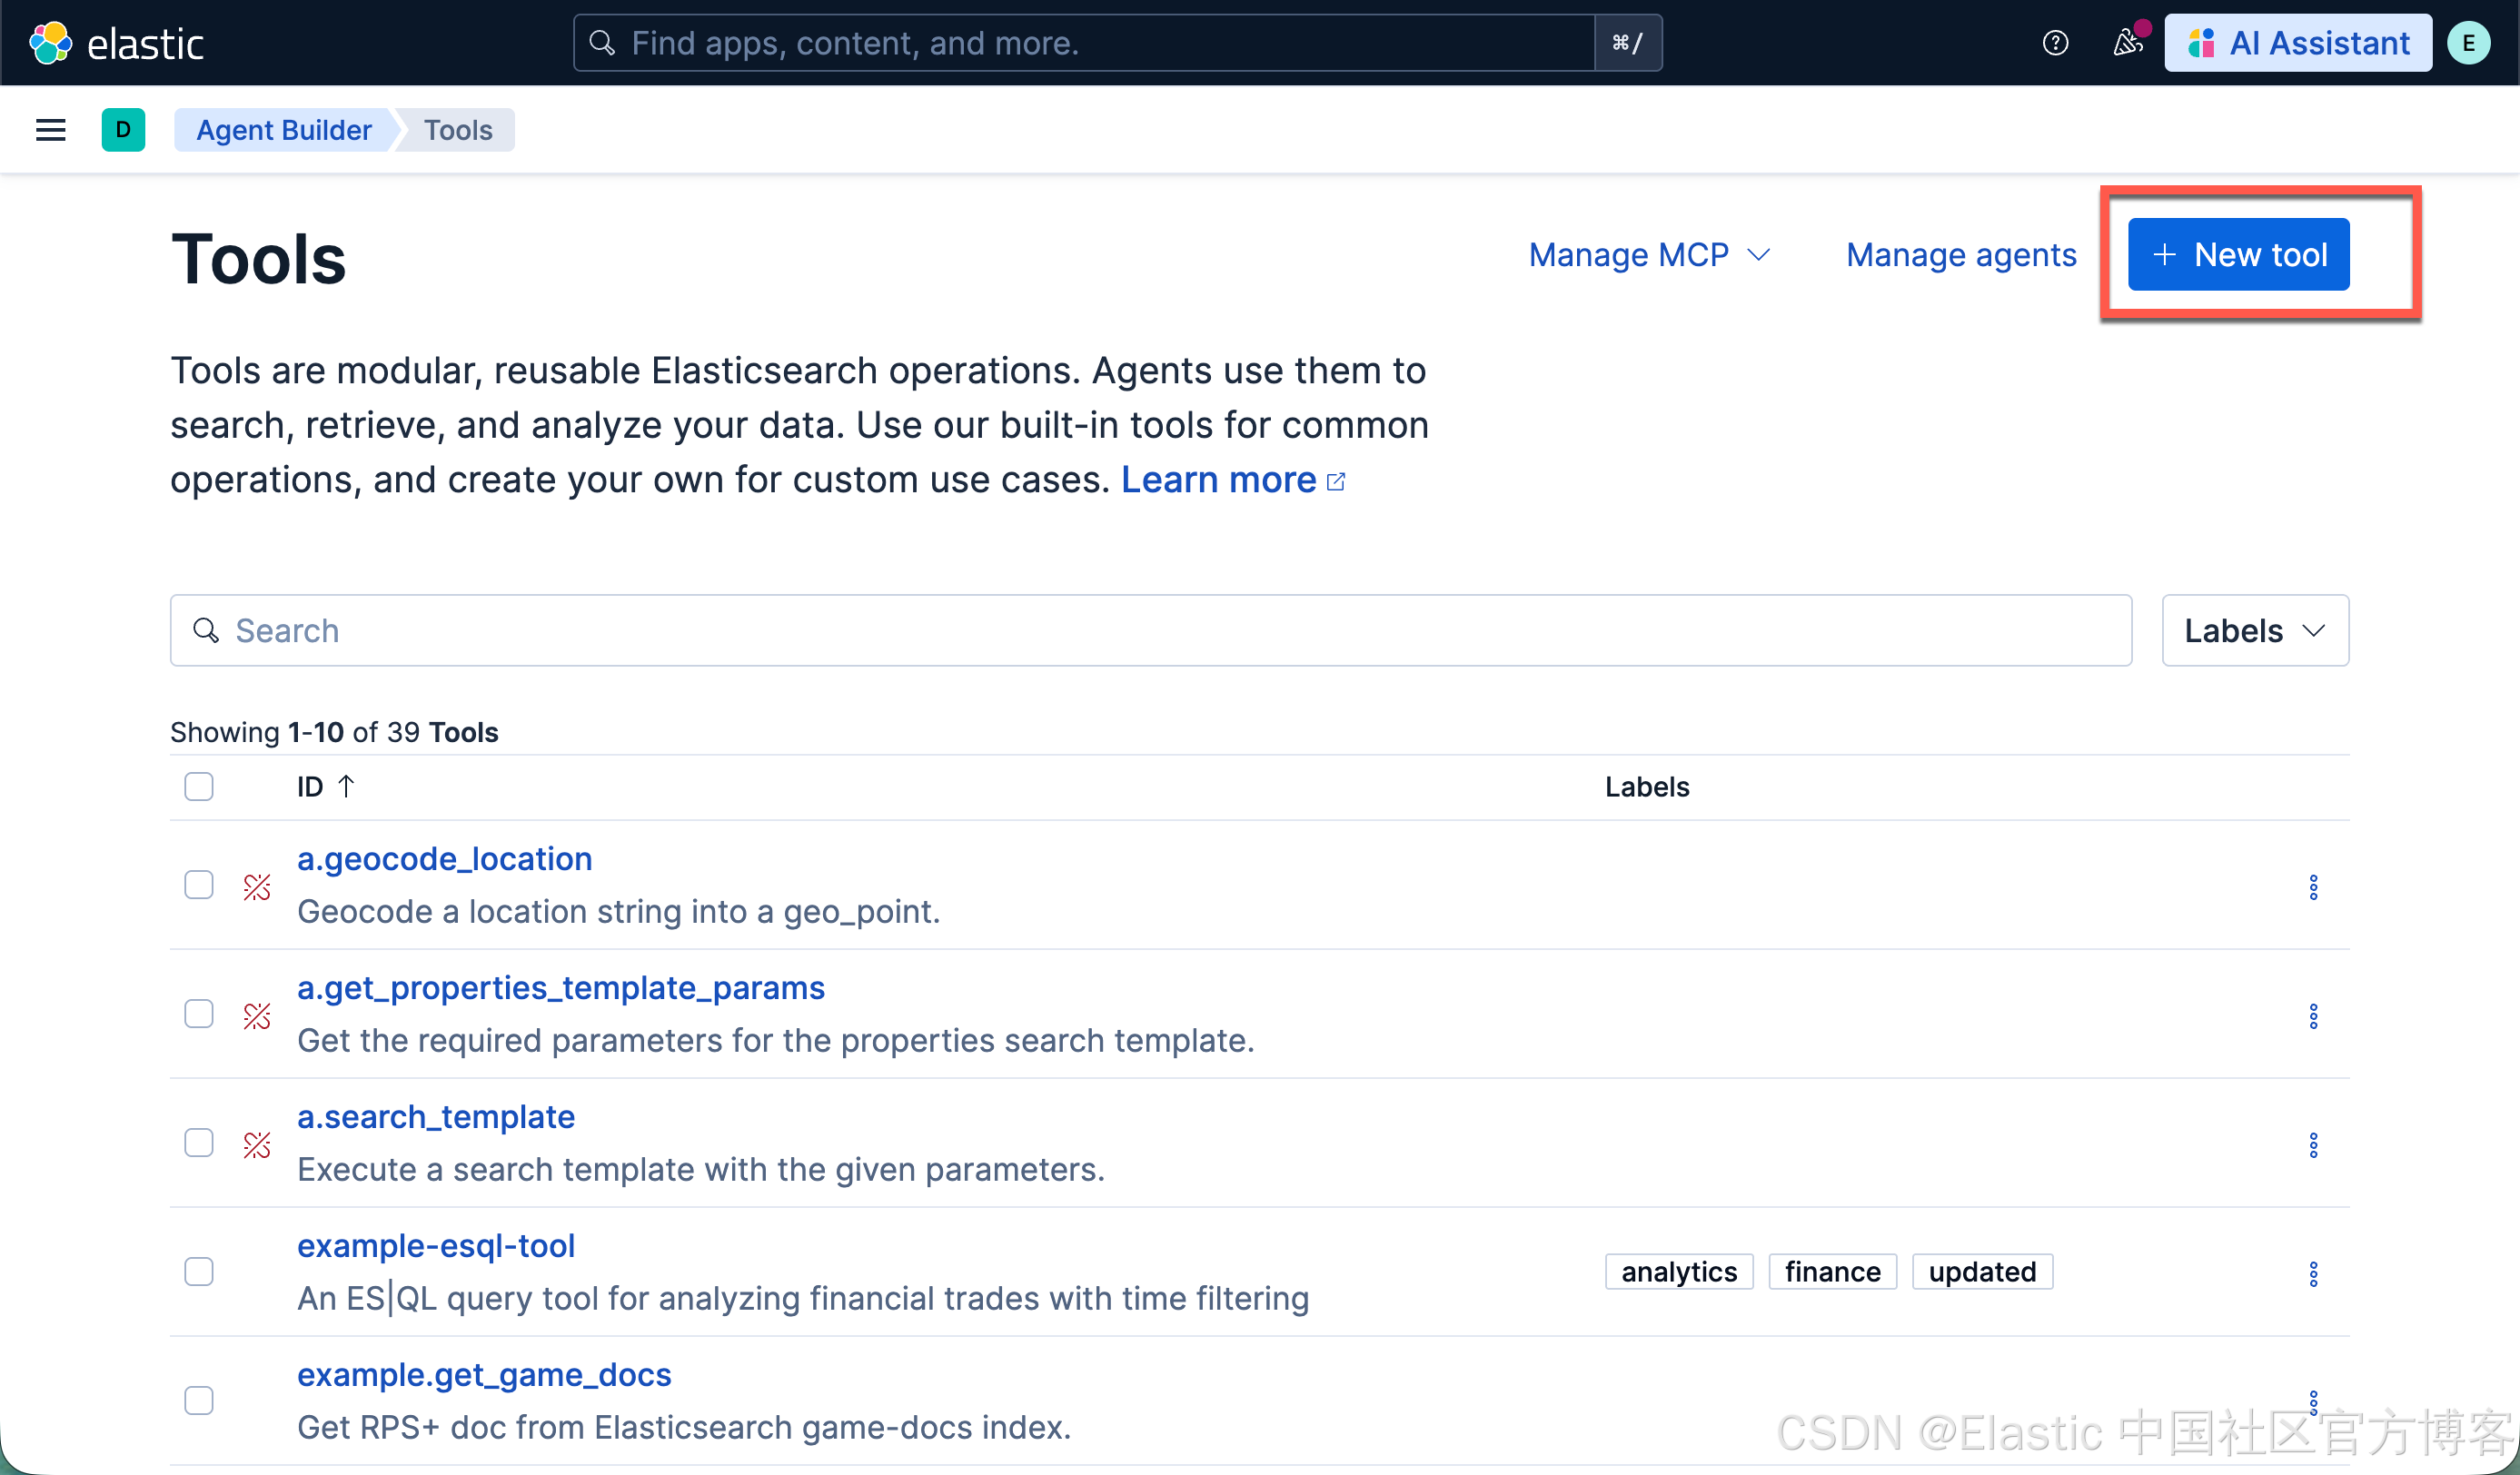Click the New tool button
The image size is (2520, 1475).
[x=2238, y=255]
